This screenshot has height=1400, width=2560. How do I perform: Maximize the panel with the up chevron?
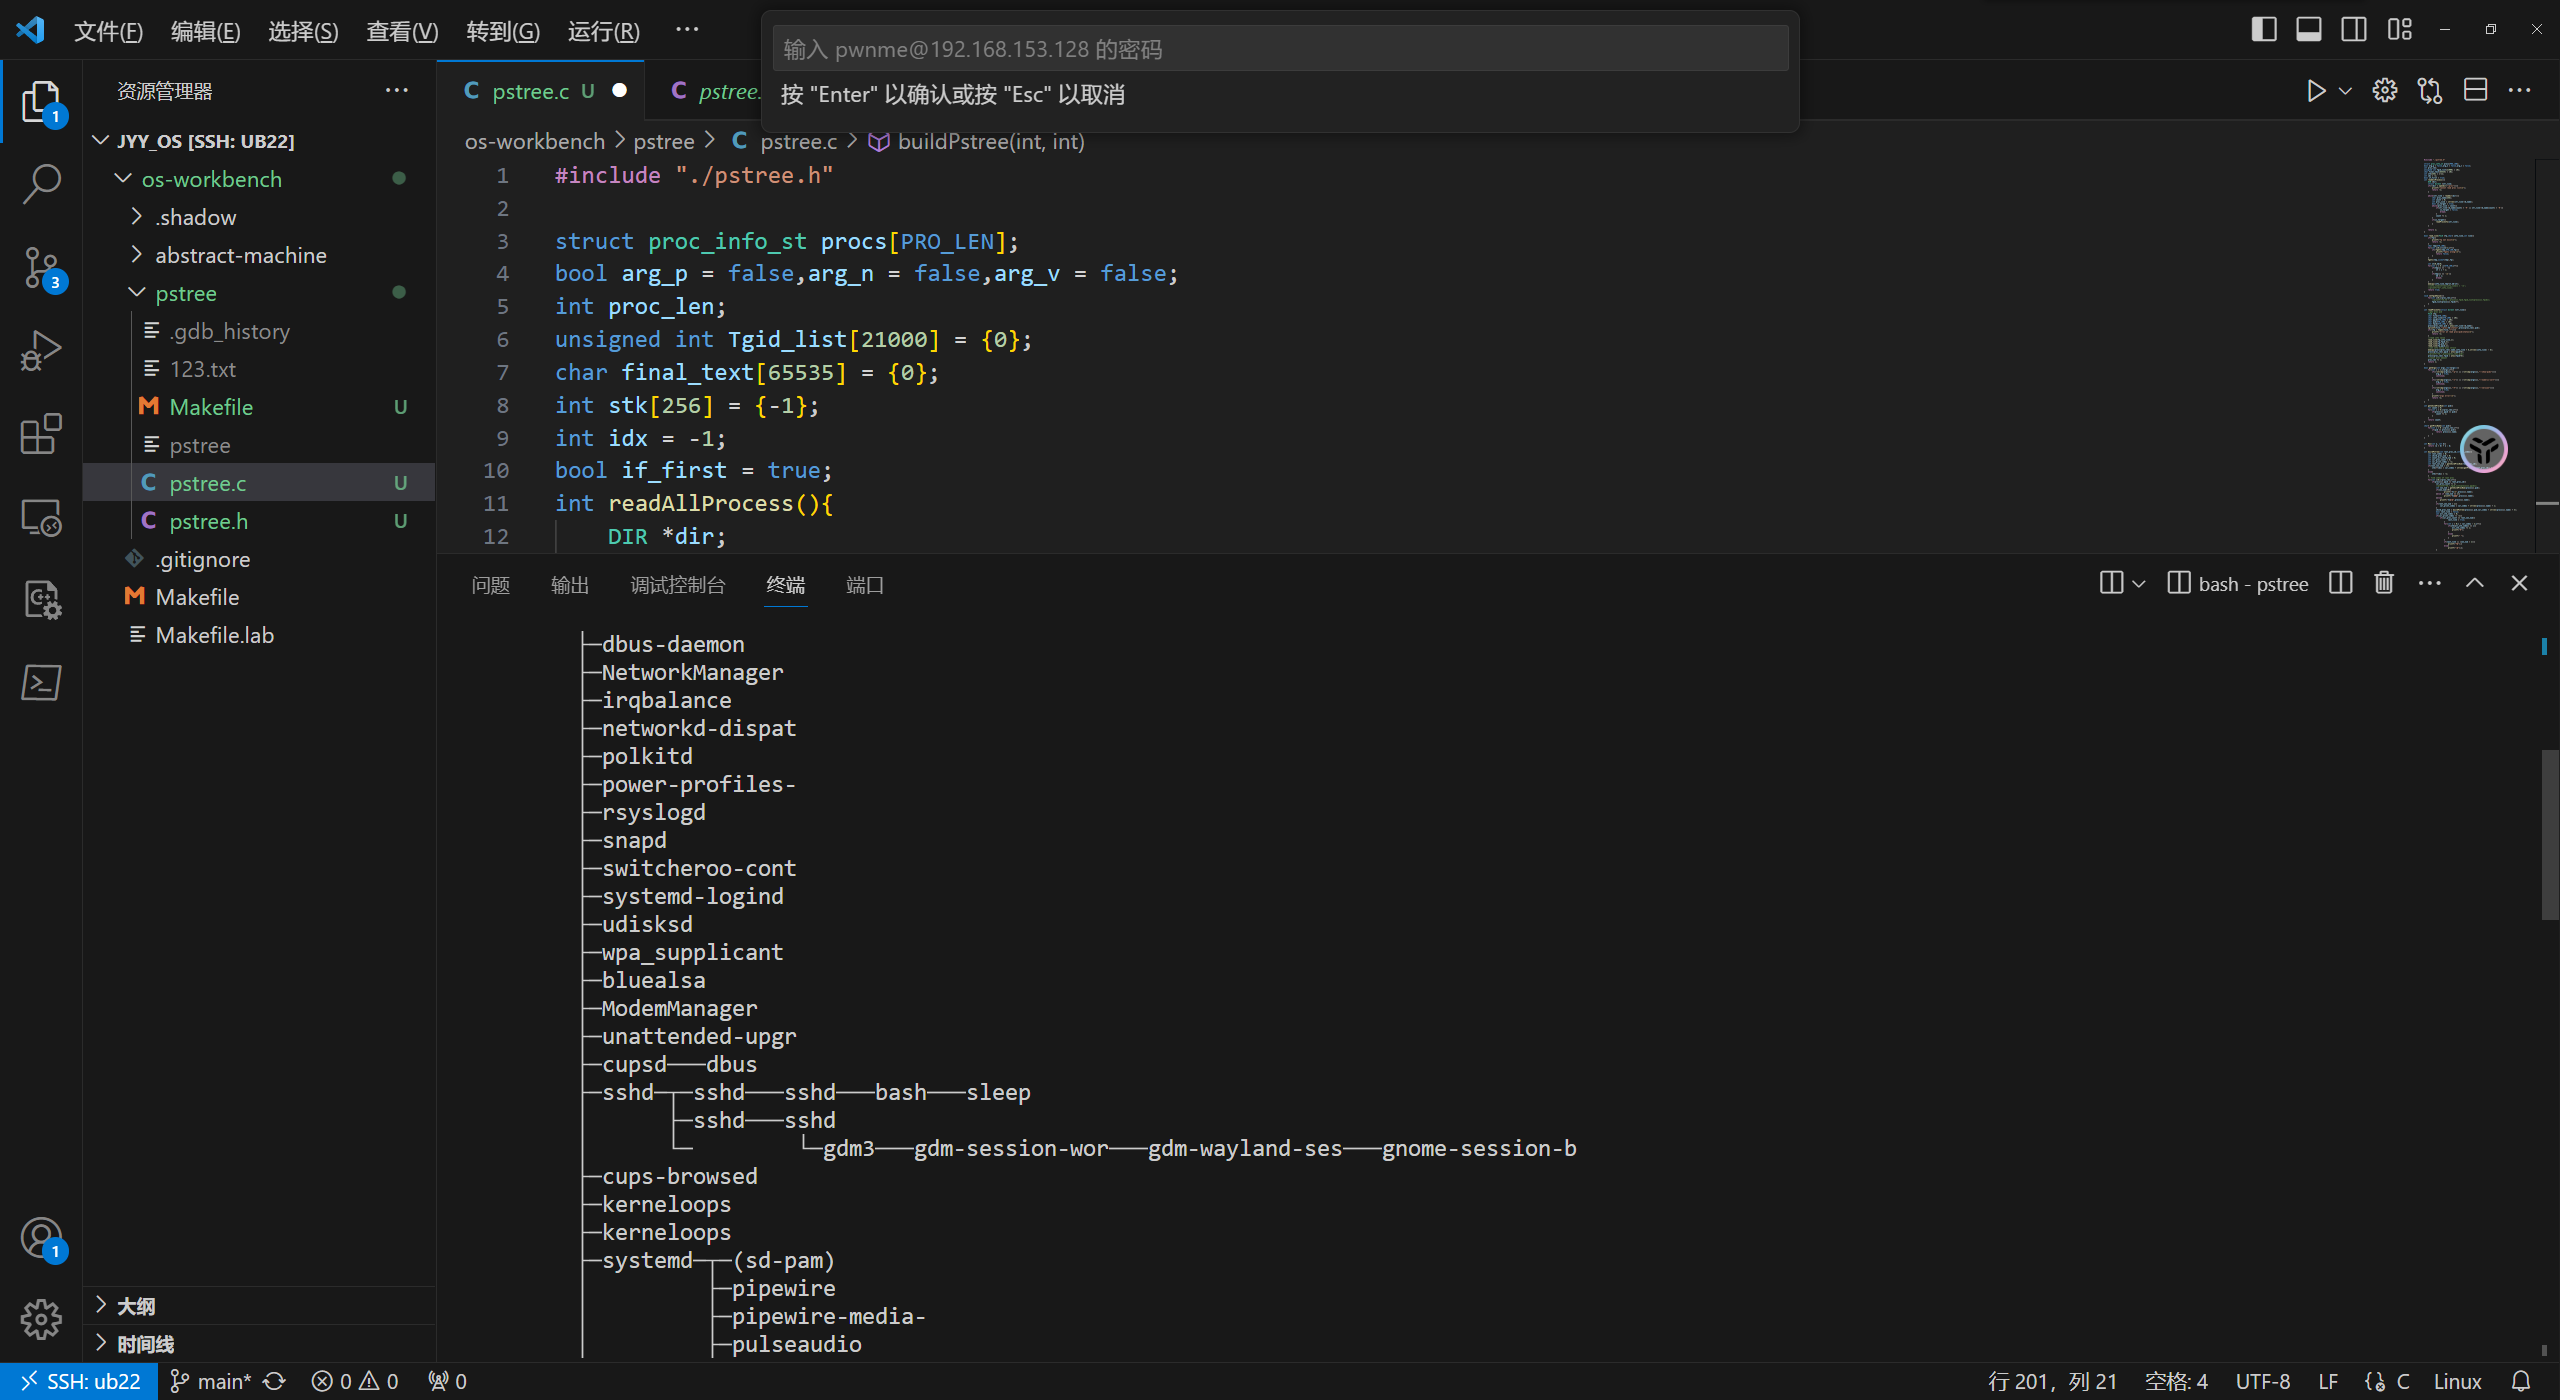2475,583
